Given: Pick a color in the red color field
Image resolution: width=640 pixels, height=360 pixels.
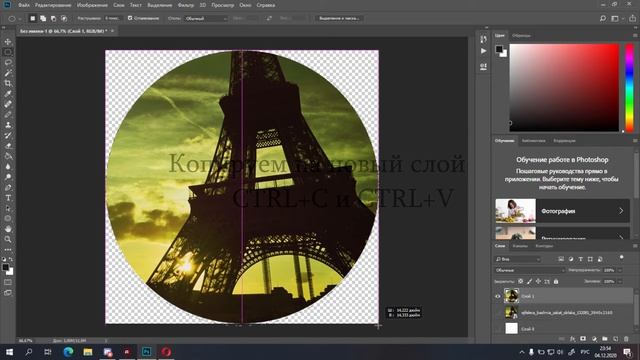Looking at the screenshot, I should tap(564, 88).
